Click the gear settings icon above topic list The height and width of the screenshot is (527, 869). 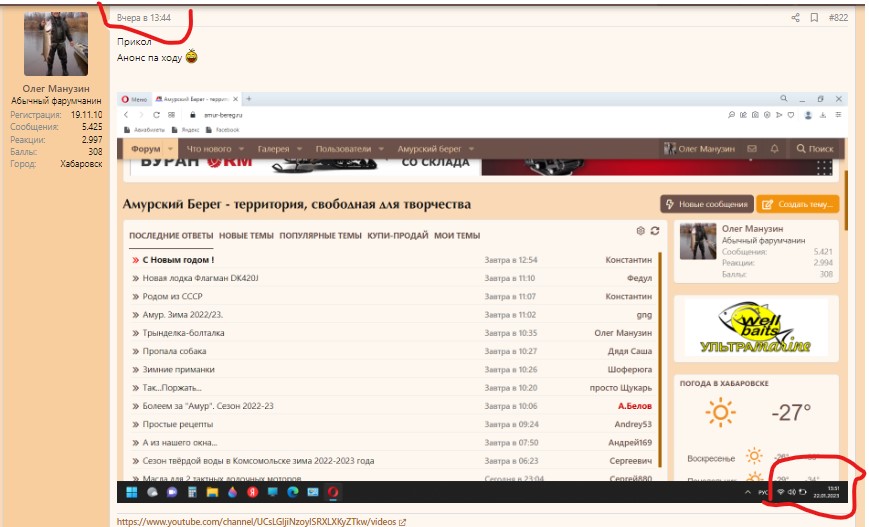[x=640, y=230]
